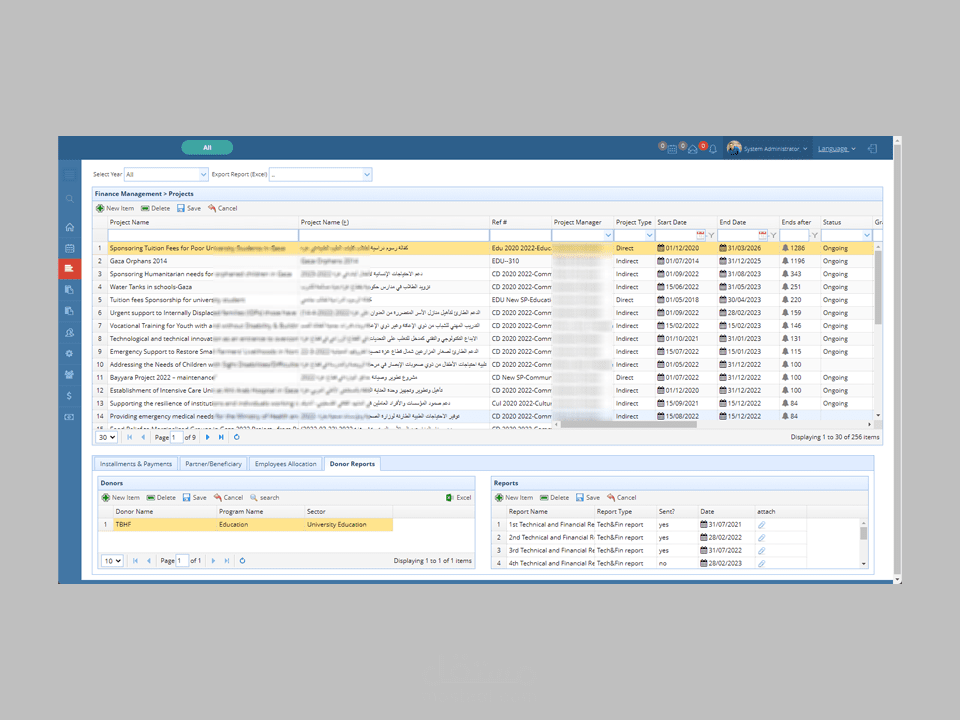This screenshot has width=960, height=720.
Task: Click the Start Date filter funnel icon
Action: tap(711, 235)
